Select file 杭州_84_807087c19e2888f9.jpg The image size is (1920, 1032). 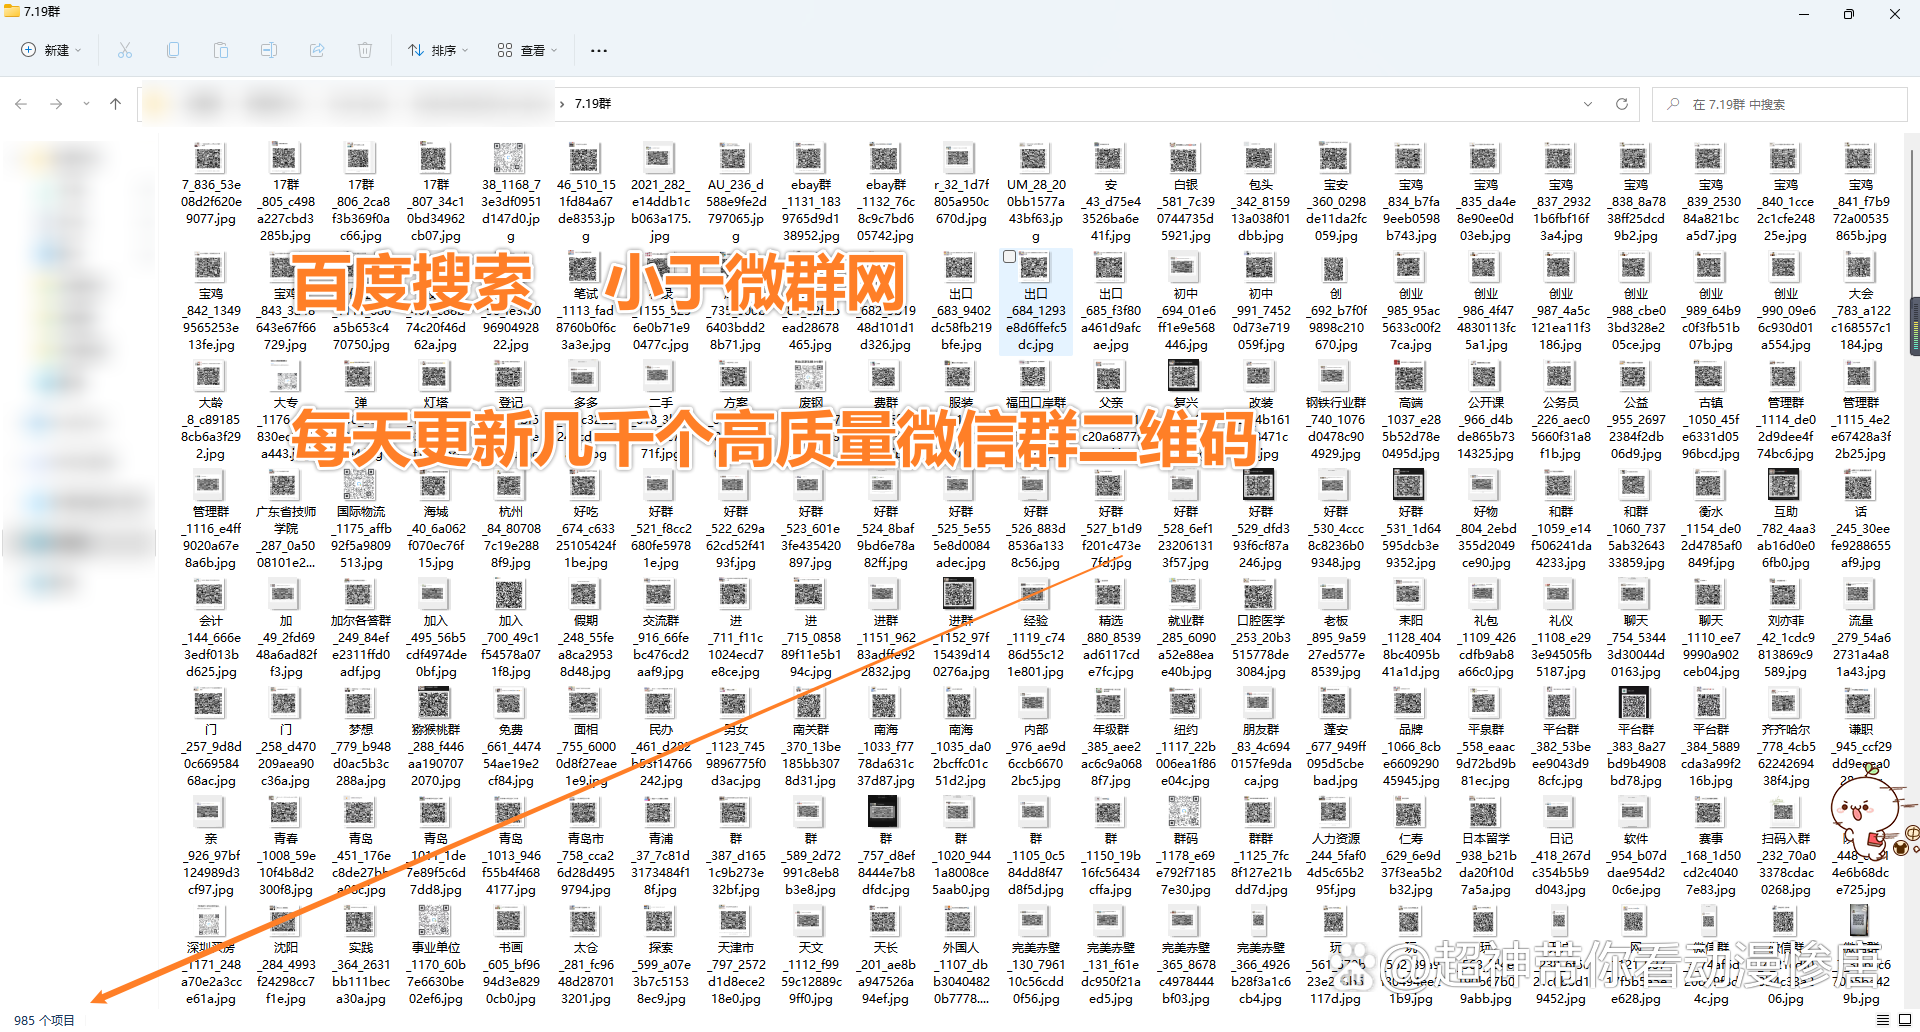[x=511, y=520]
